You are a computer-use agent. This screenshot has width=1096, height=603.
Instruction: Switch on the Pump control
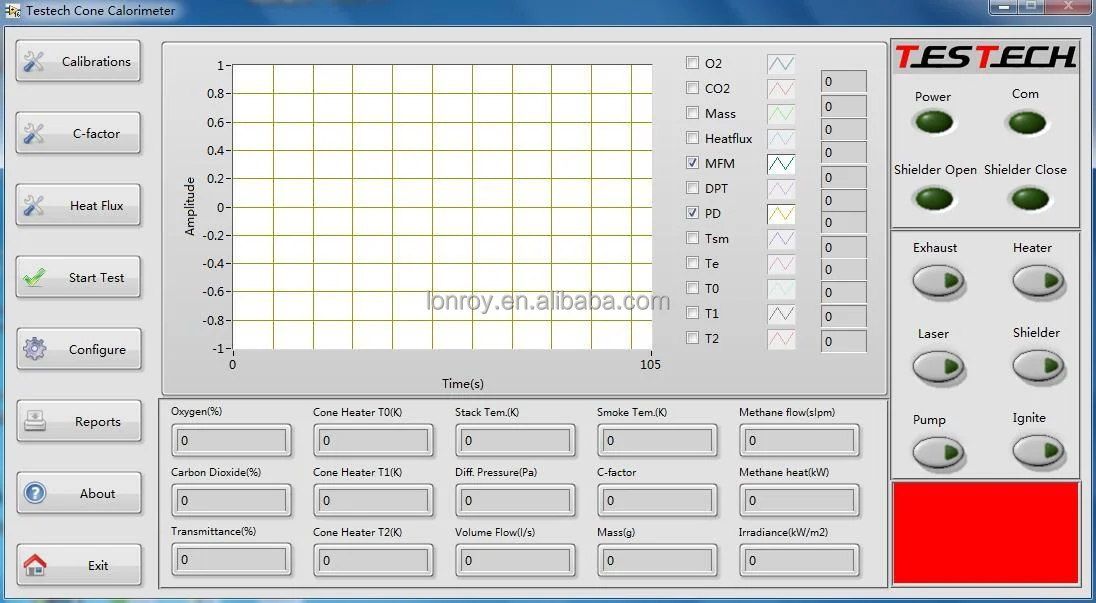pyautogui.click(x=938, y=454)
